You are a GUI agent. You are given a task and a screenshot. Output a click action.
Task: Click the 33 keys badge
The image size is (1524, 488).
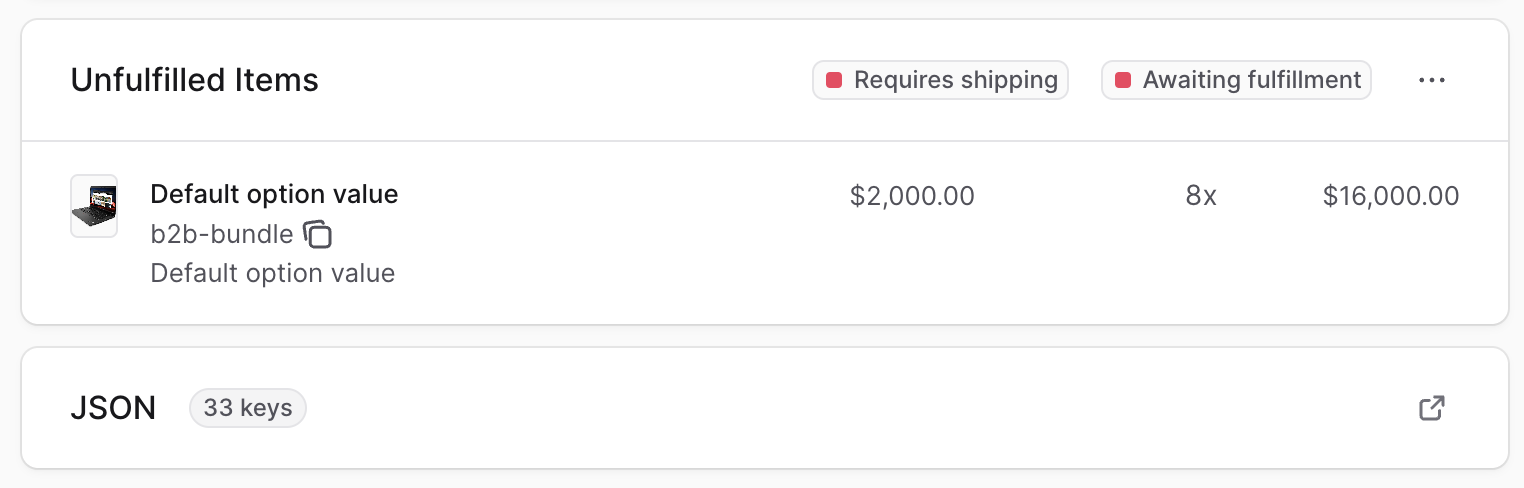247,408
